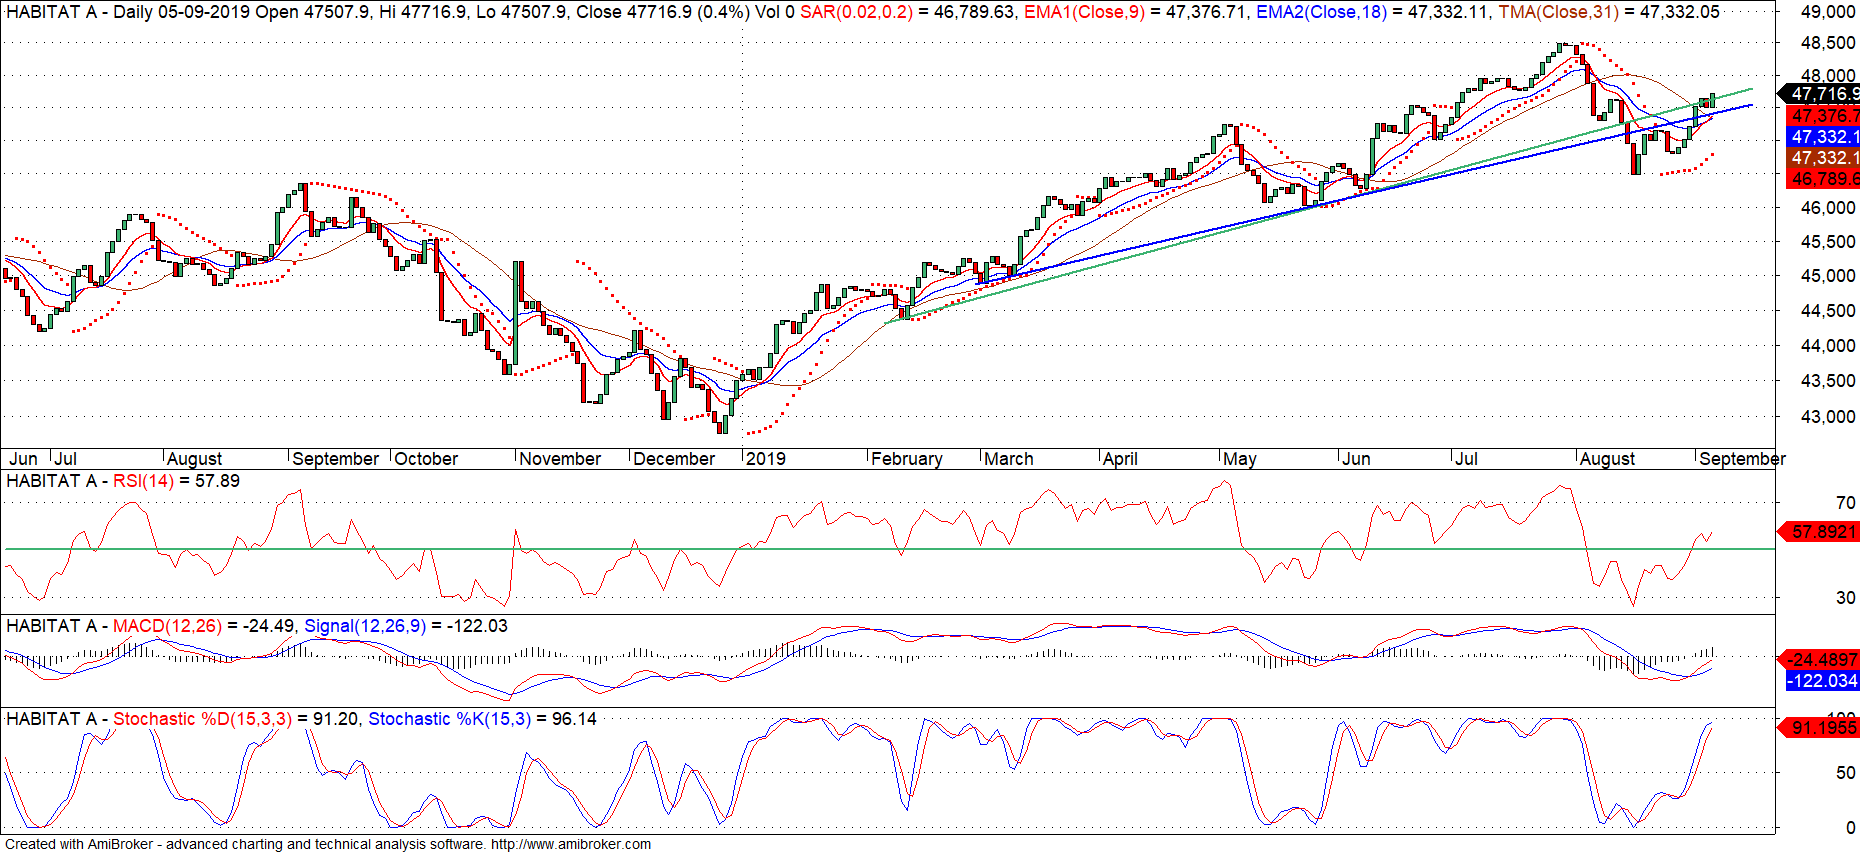This screenshot has height=852, width=1860.
Task: Click the RSI 57.8921 value label
Action: [x=1819, y=532]
